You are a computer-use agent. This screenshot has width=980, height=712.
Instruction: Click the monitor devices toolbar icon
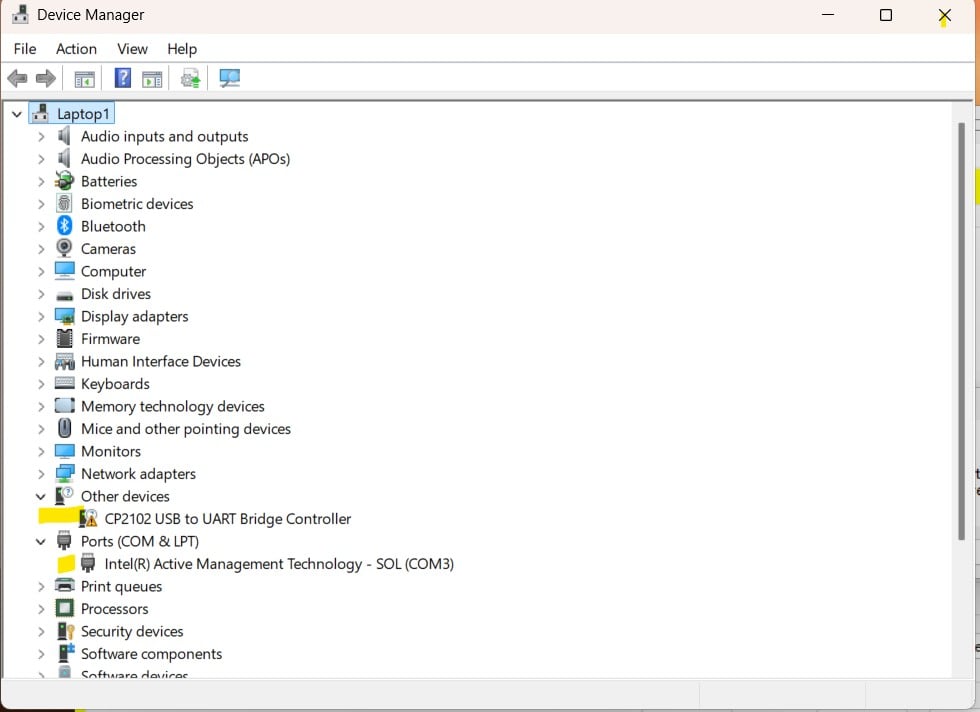point(229,78)
